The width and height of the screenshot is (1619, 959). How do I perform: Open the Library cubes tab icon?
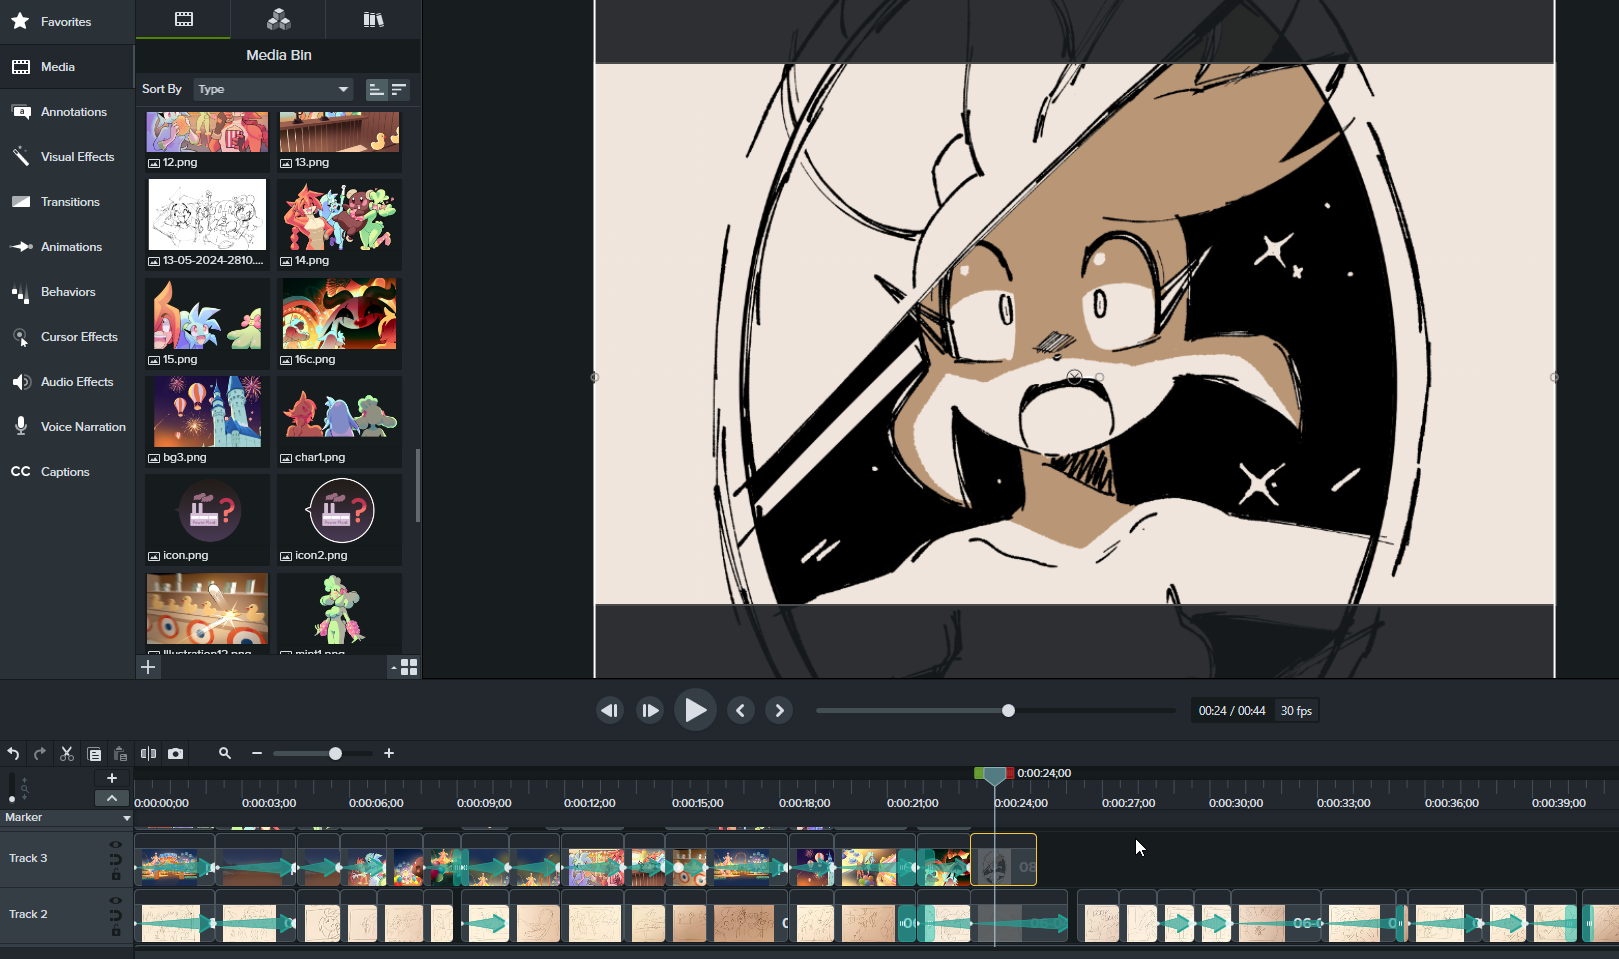[x=279, y=19]
